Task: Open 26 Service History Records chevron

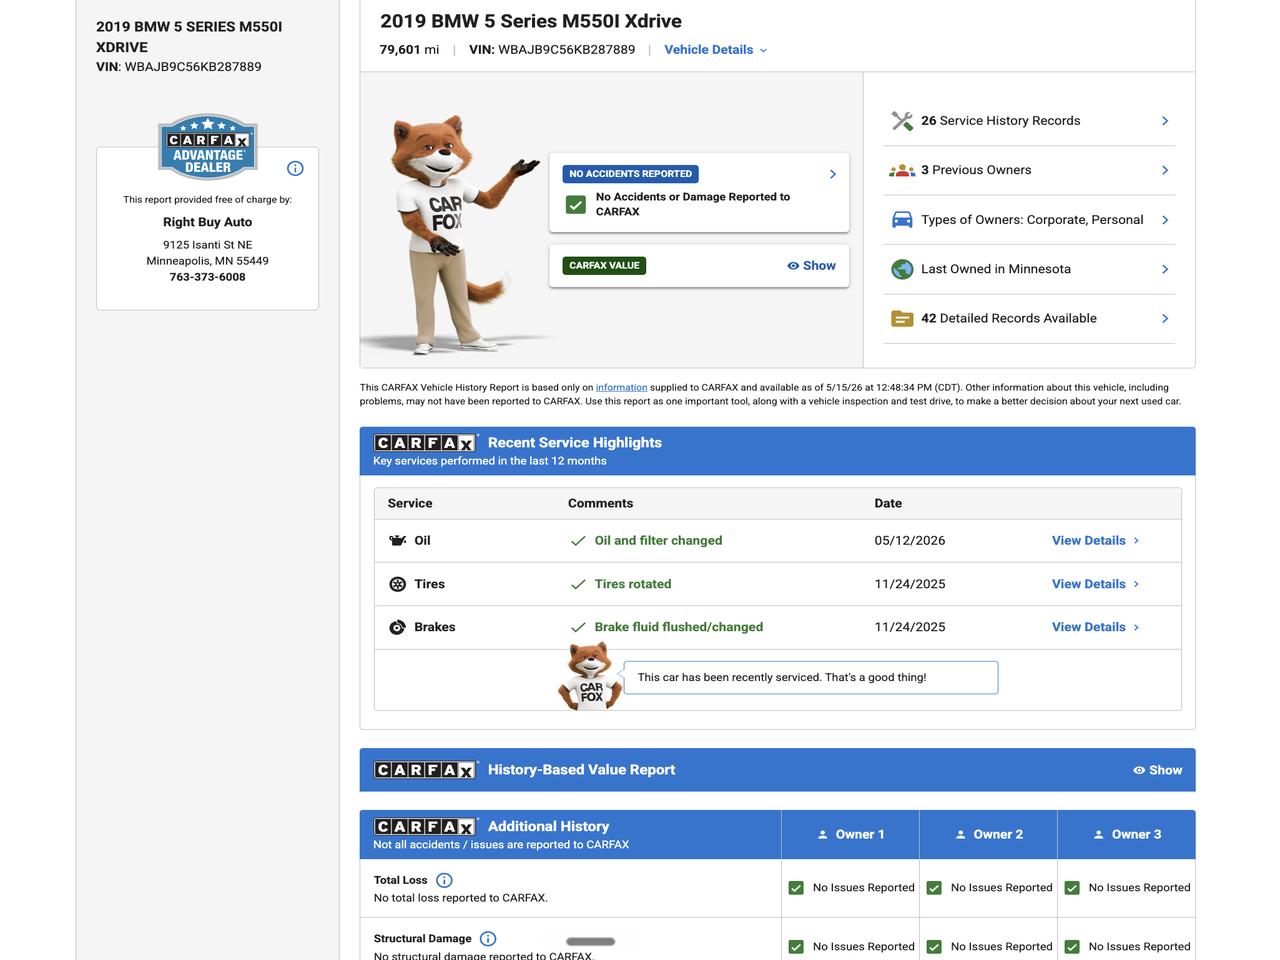Action: pos(1165,121)
